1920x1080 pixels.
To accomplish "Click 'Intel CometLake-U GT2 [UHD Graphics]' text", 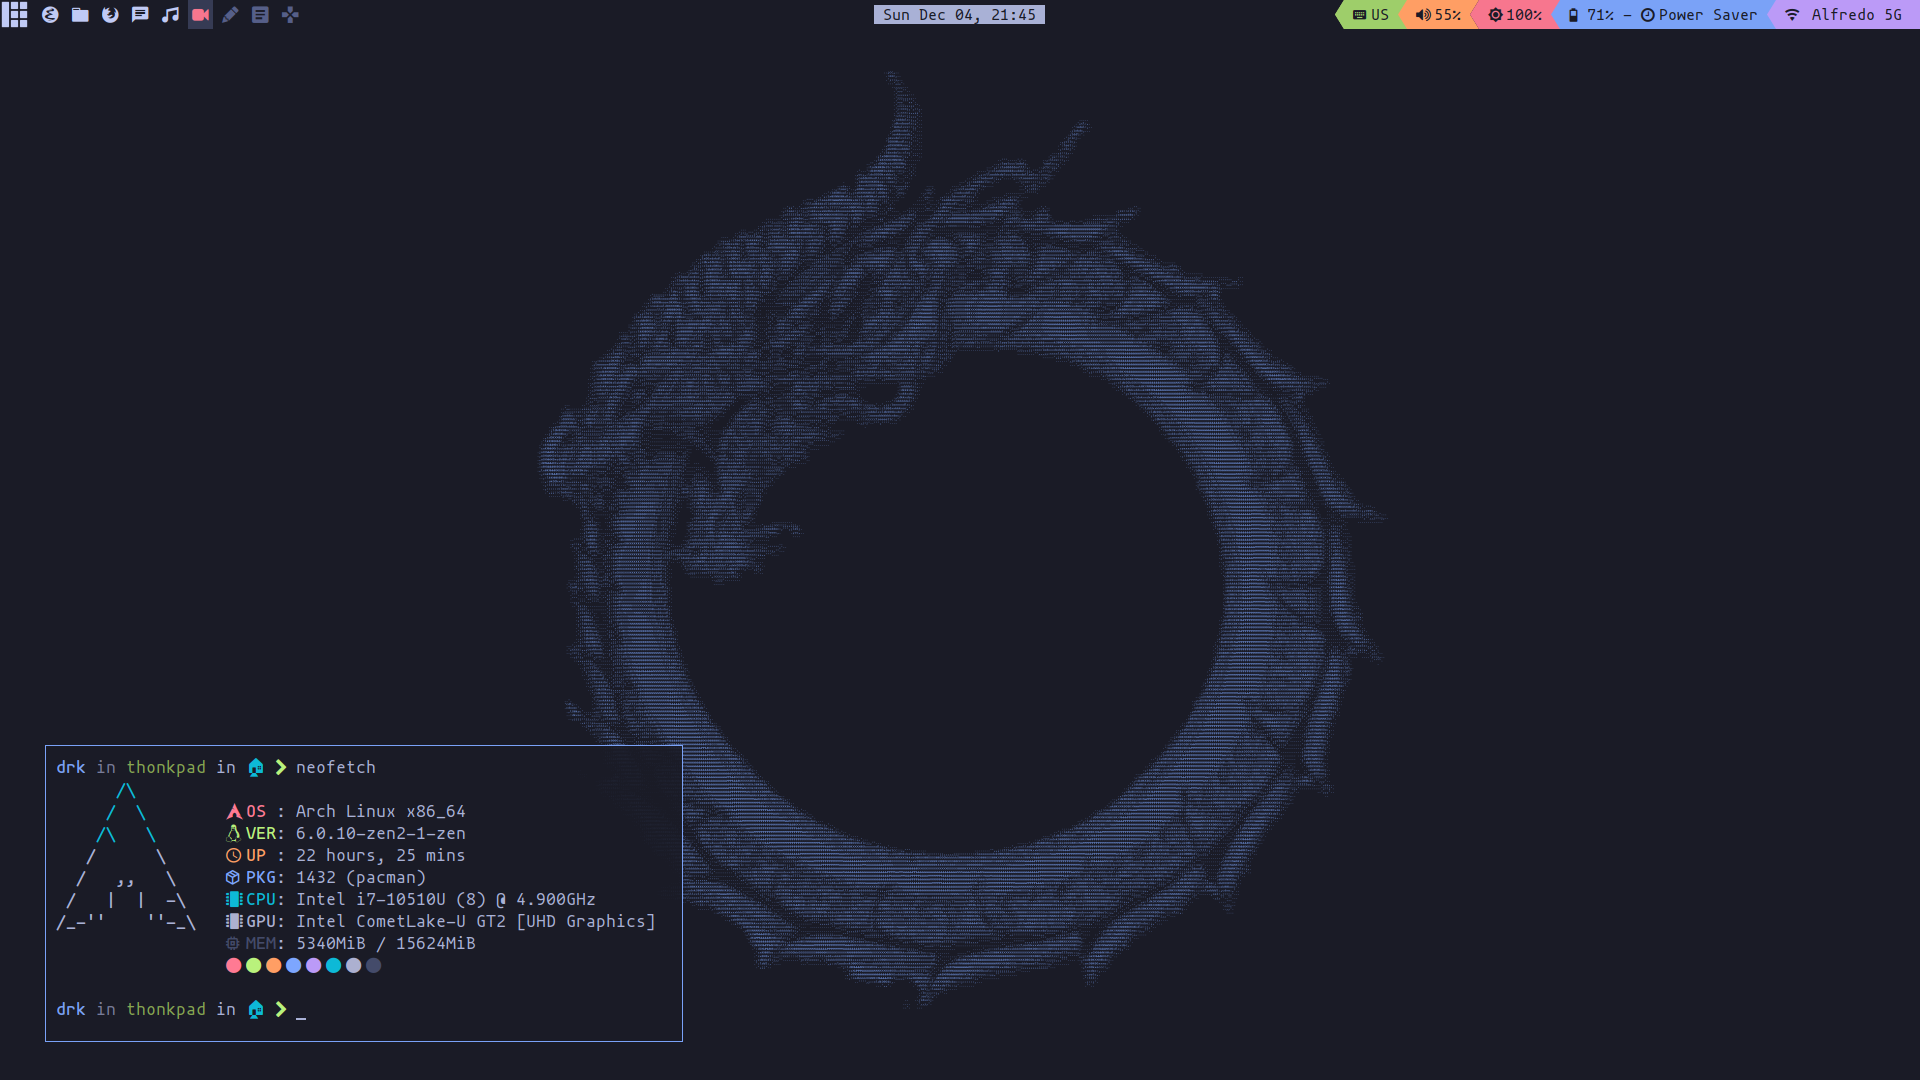I will pos(475,921).
